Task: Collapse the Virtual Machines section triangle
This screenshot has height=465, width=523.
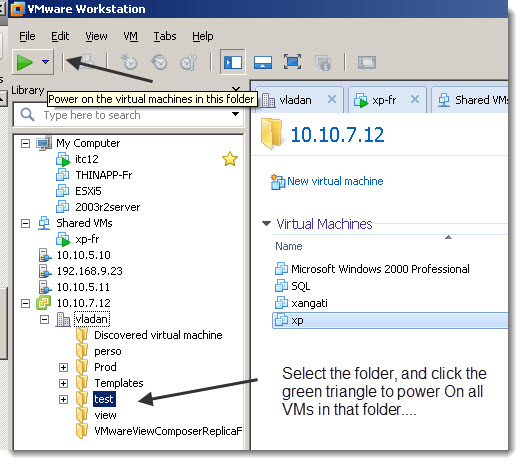Action: click(266, 223)
